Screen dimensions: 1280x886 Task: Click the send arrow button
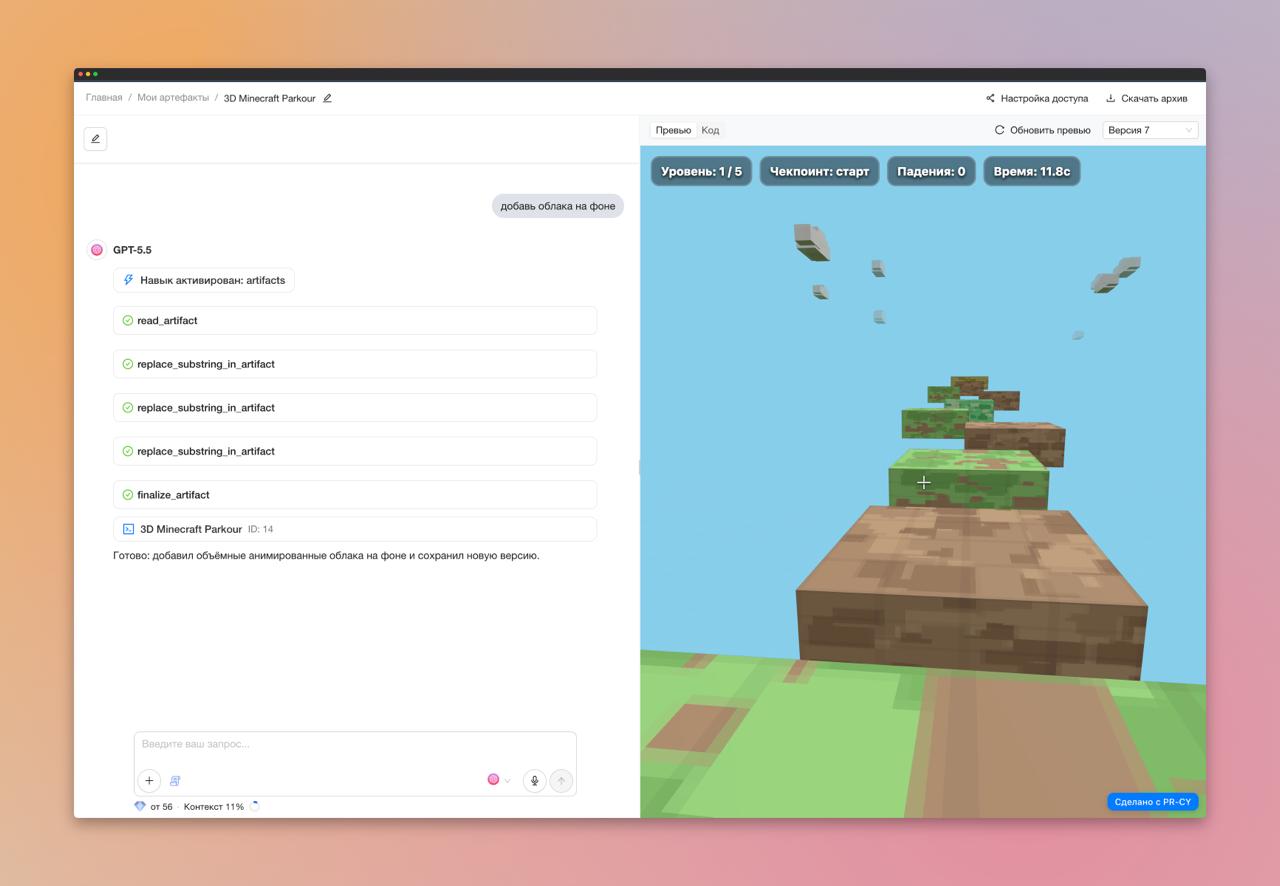click(561, 781)
